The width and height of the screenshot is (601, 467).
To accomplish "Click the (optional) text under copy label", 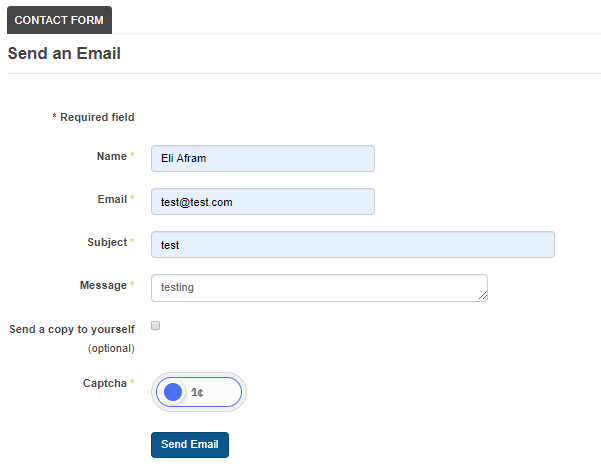I will coord(111,348).
